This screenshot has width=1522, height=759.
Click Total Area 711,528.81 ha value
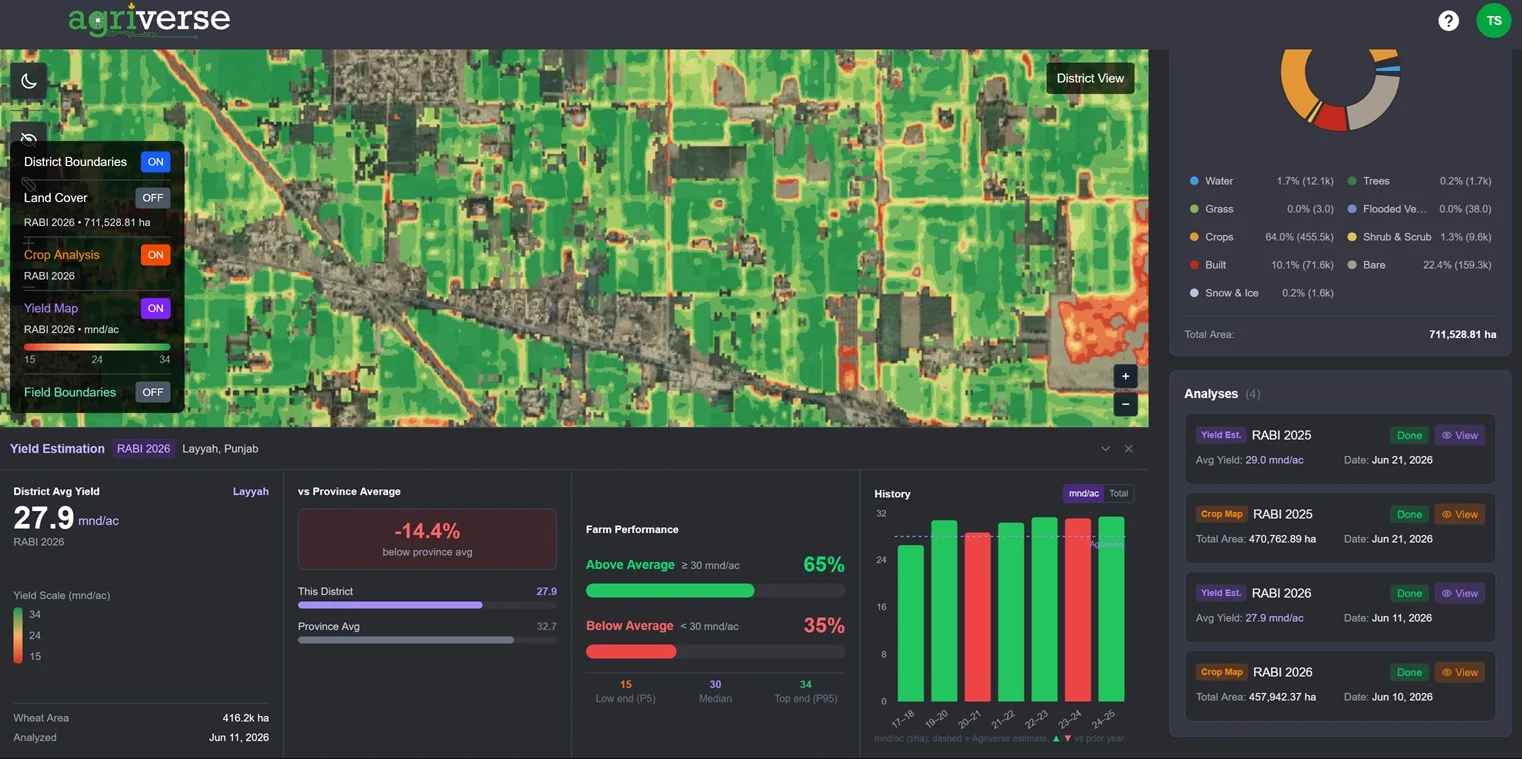[x=1463, y=334]
